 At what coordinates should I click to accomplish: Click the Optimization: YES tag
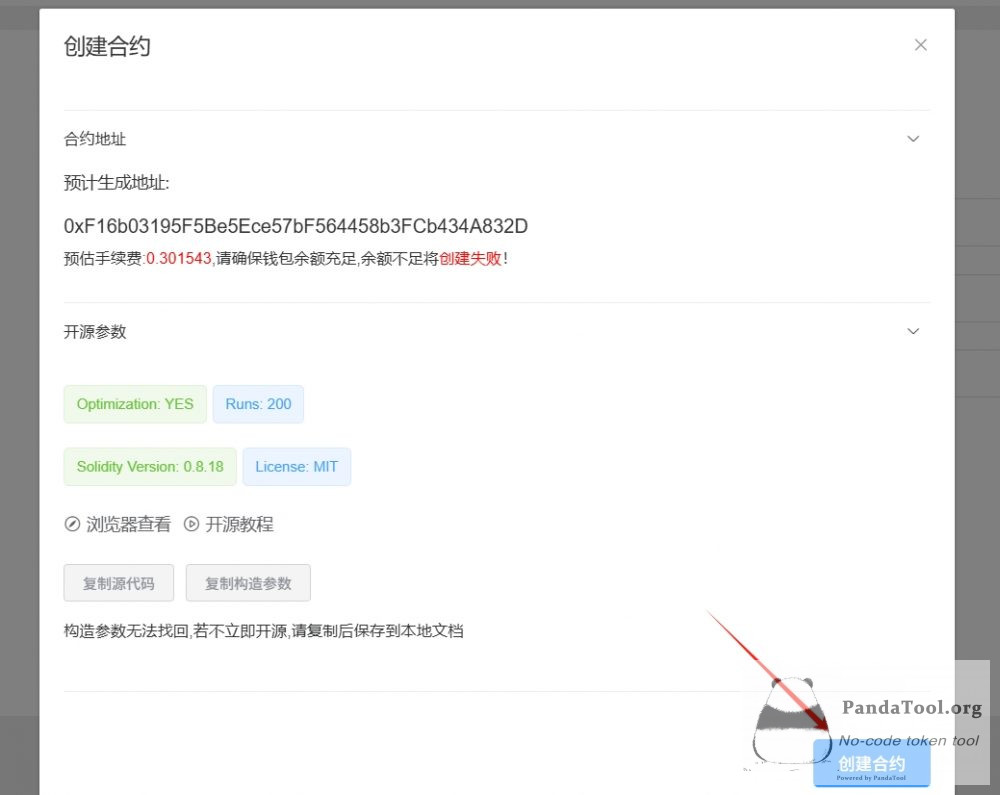pos(135,404)
